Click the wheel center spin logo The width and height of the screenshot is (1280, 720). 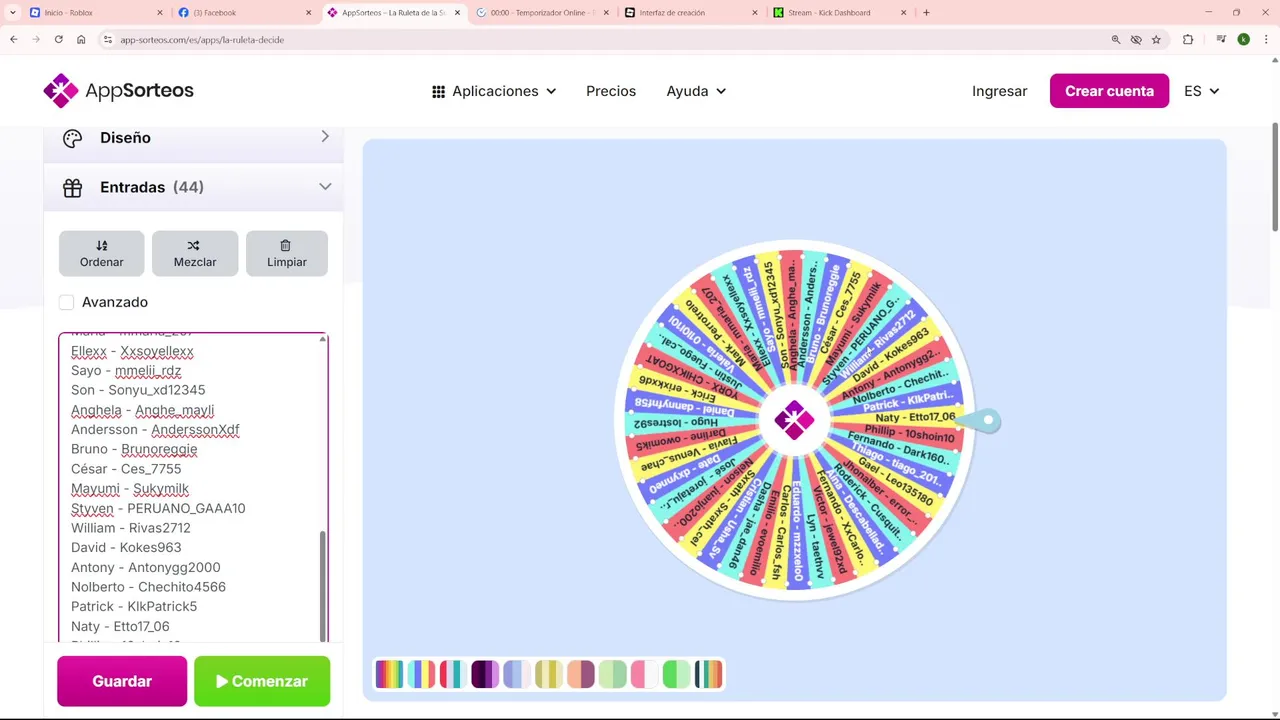794,420
